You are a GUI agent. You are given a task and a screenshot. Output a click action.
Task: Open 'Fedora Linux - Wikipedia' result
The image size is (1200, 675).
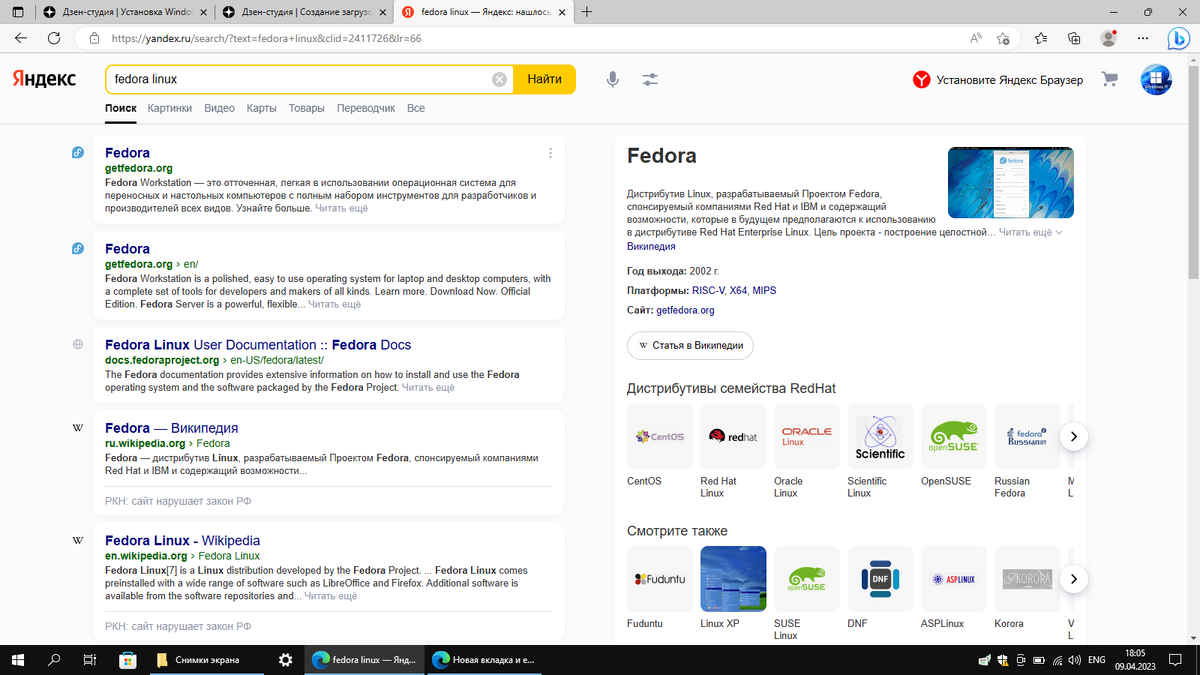[182, 540]
